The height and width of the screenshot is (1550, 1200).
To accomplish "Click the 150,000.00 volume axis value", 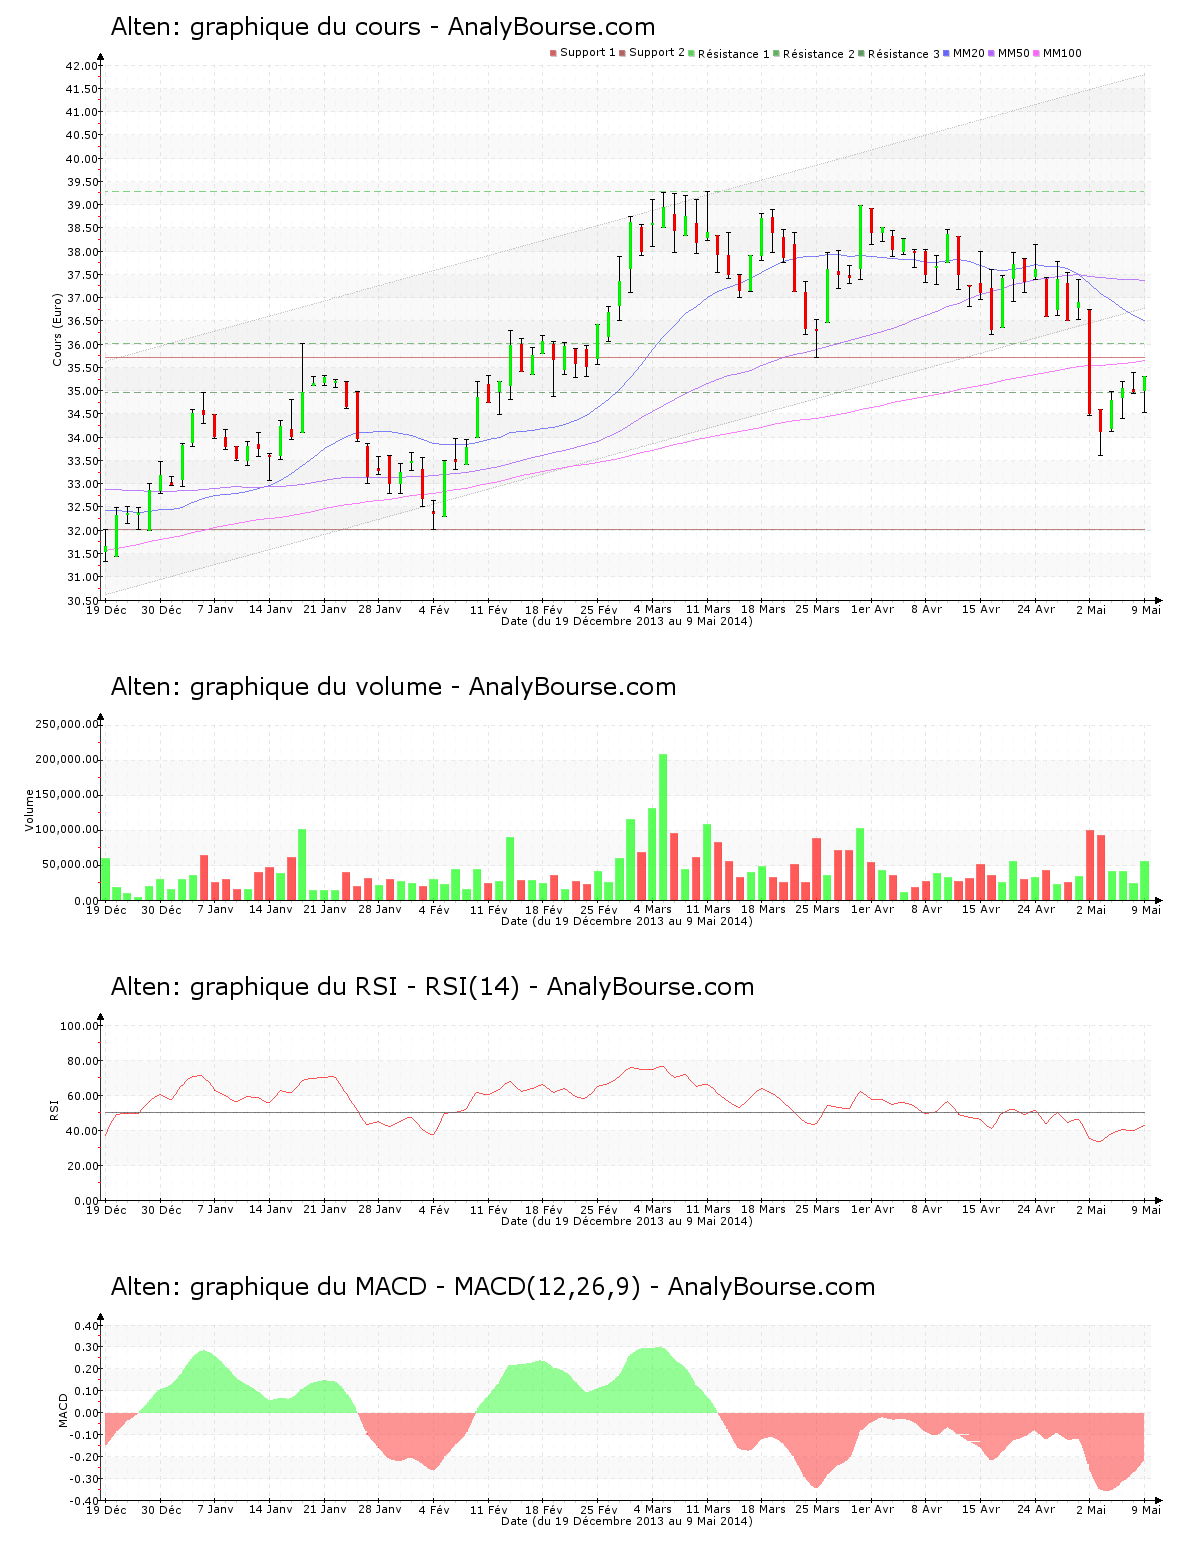I will tap(67, 795).
